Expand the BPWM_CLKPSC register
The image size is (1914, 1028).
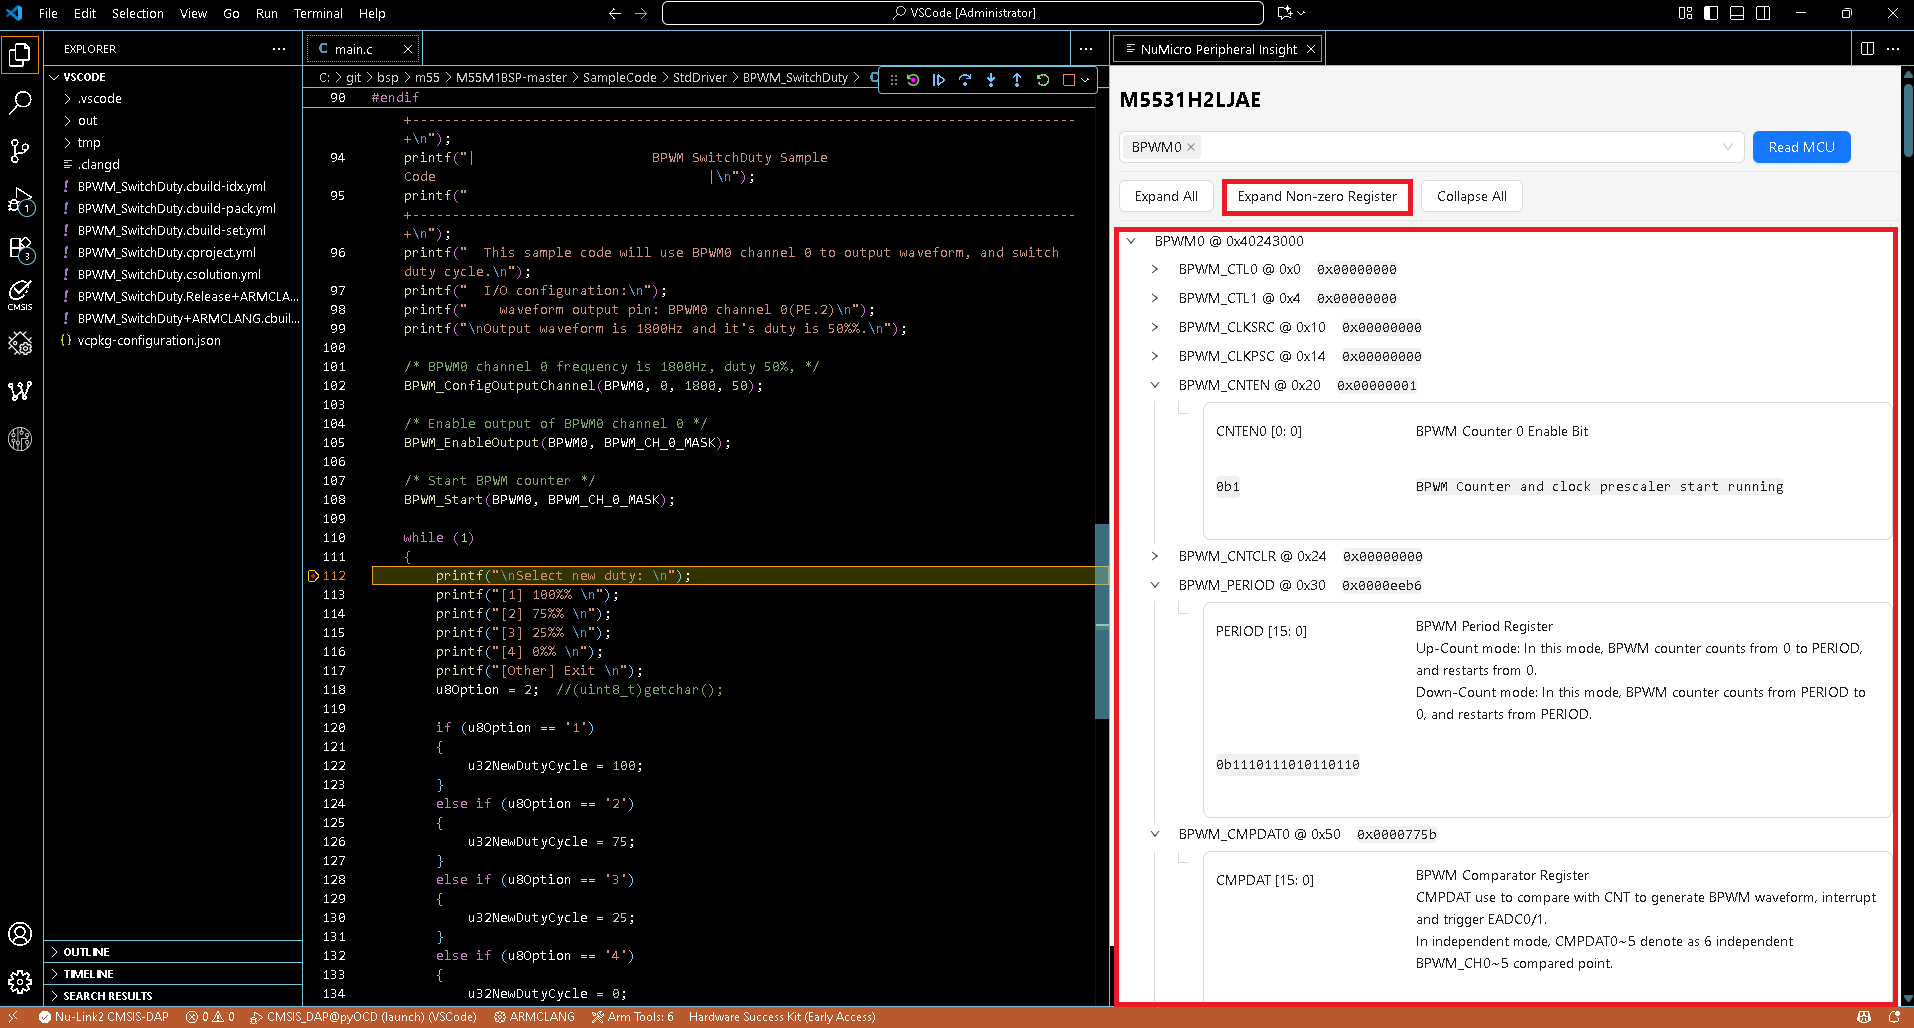(x=1155, y=356)
